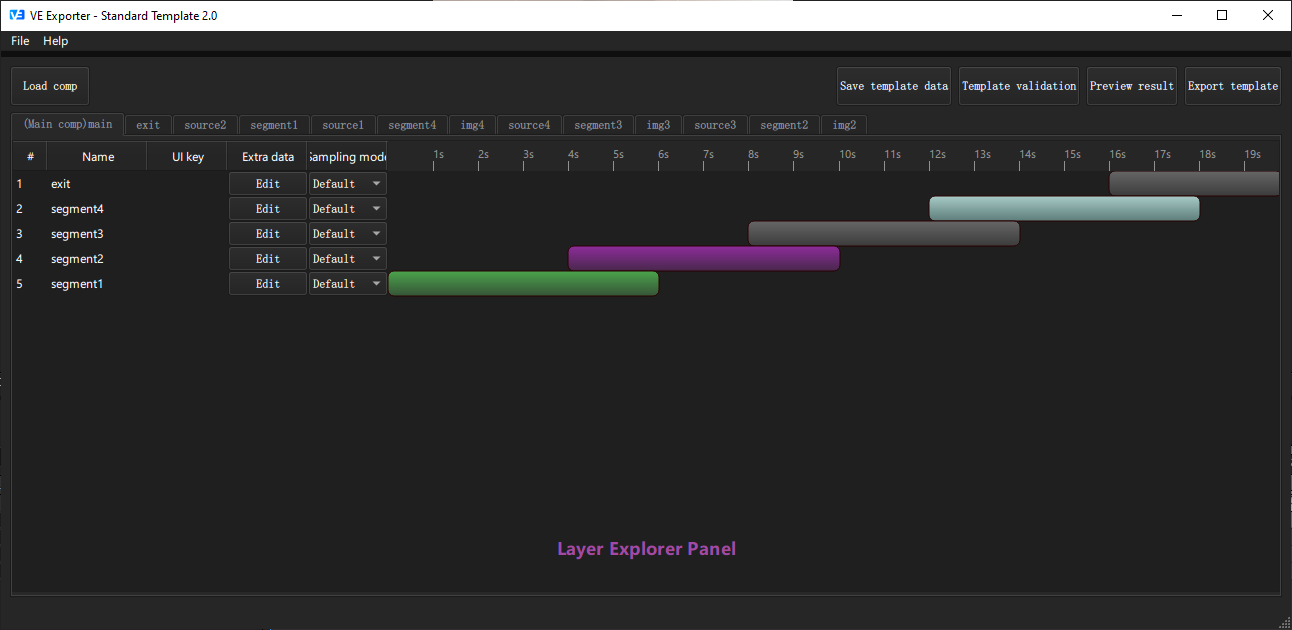Viewport: 1292px width, 630px height.
Task: Edit extra data for segment1 layer
Action: (x=268, y=284)
